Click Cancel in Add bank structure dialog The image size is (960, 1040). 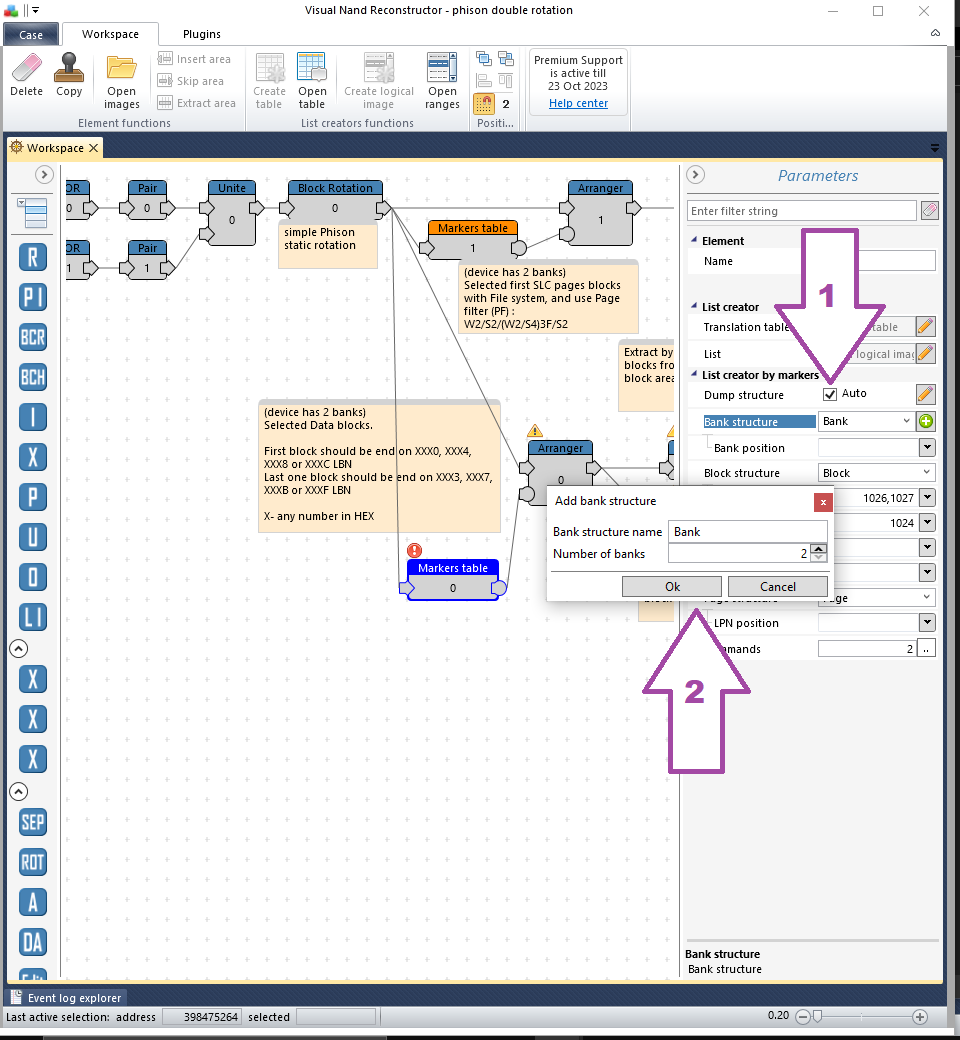(778, 586)
